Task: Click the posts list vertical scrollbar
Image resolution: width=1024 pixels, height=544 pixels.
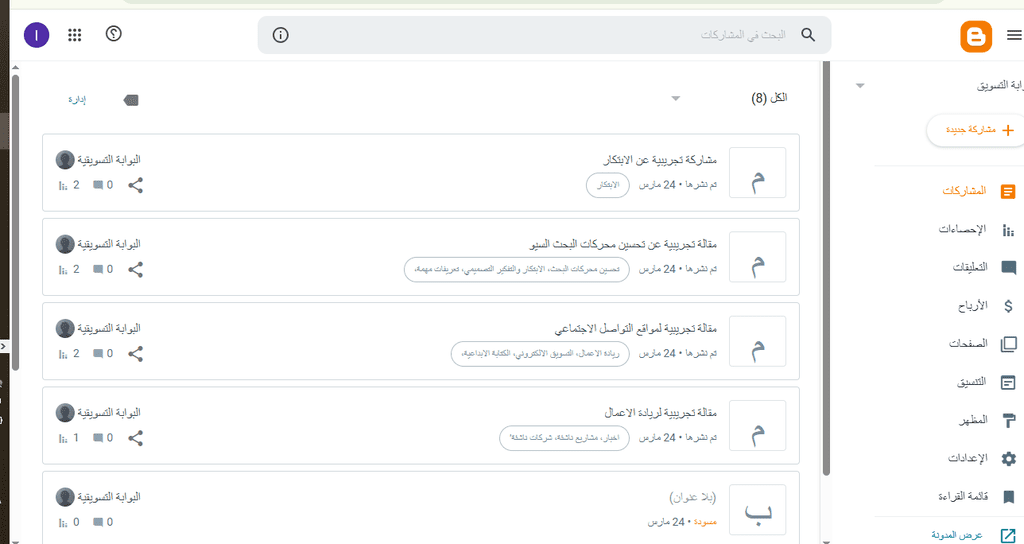Action: pyautogui.click(x=826, y=268)
